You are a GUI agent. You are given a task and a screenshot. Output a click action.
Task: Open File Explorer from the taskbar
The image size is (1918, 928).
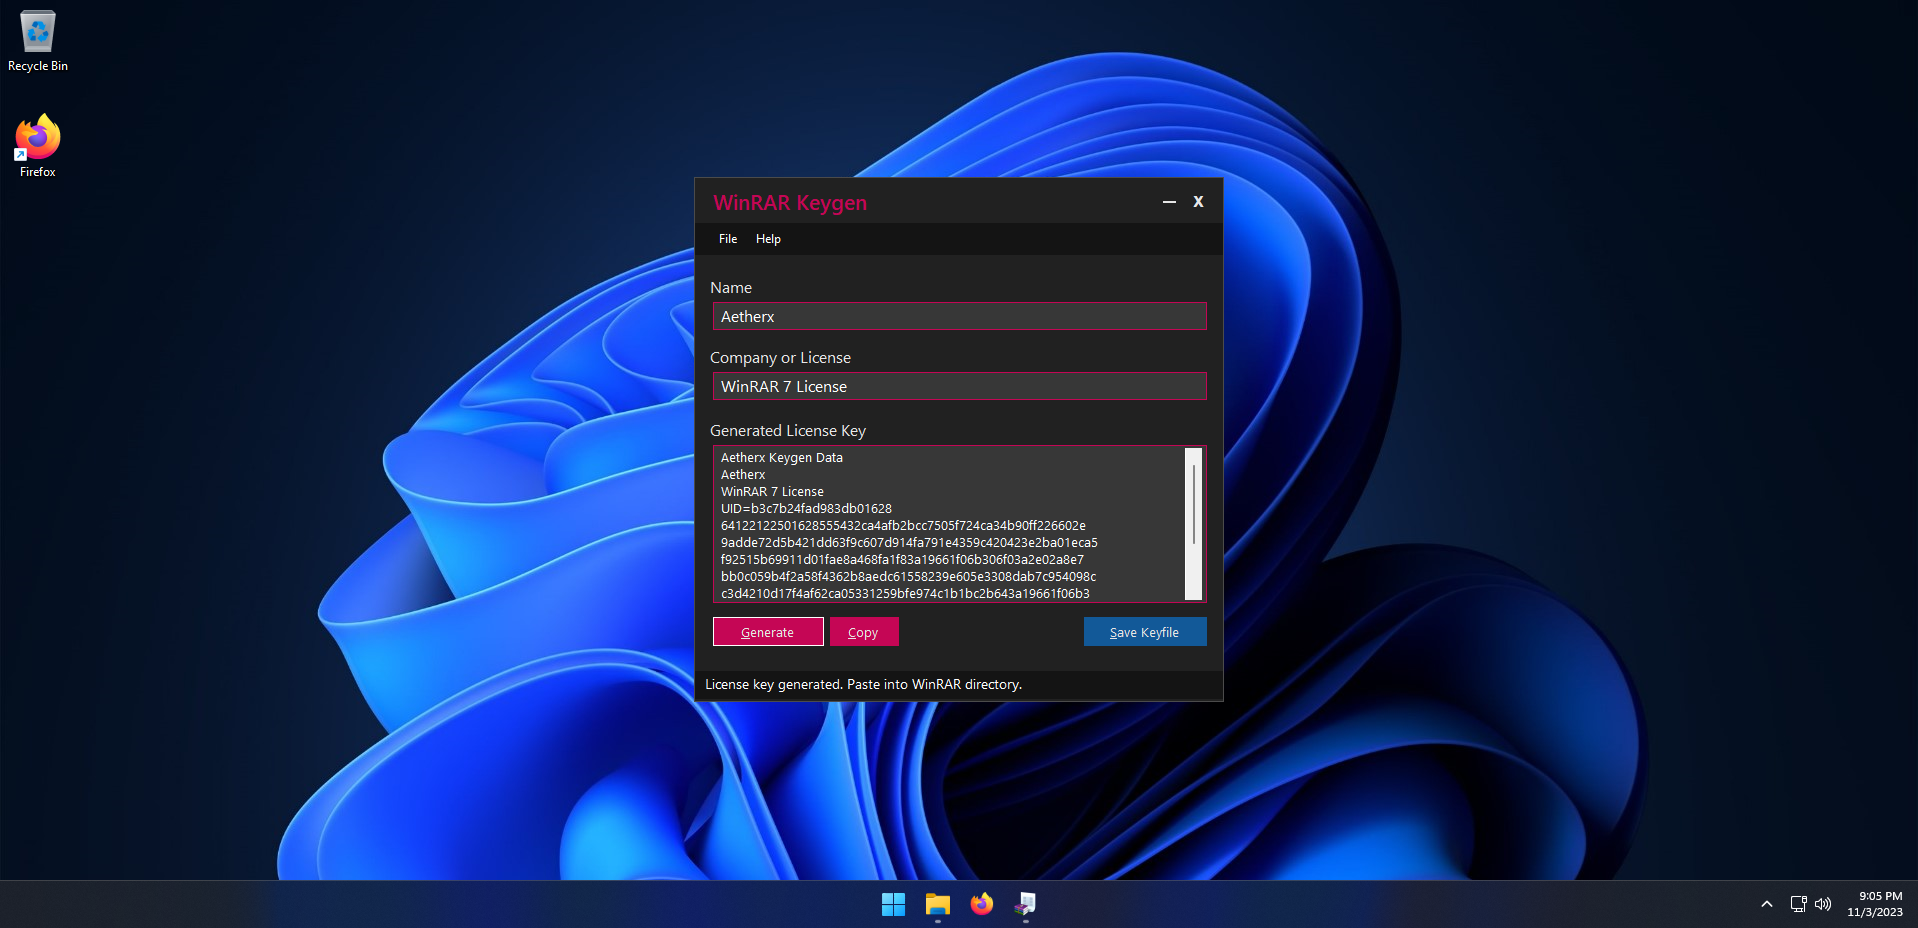pyautogui.click(x=937, y=904)
